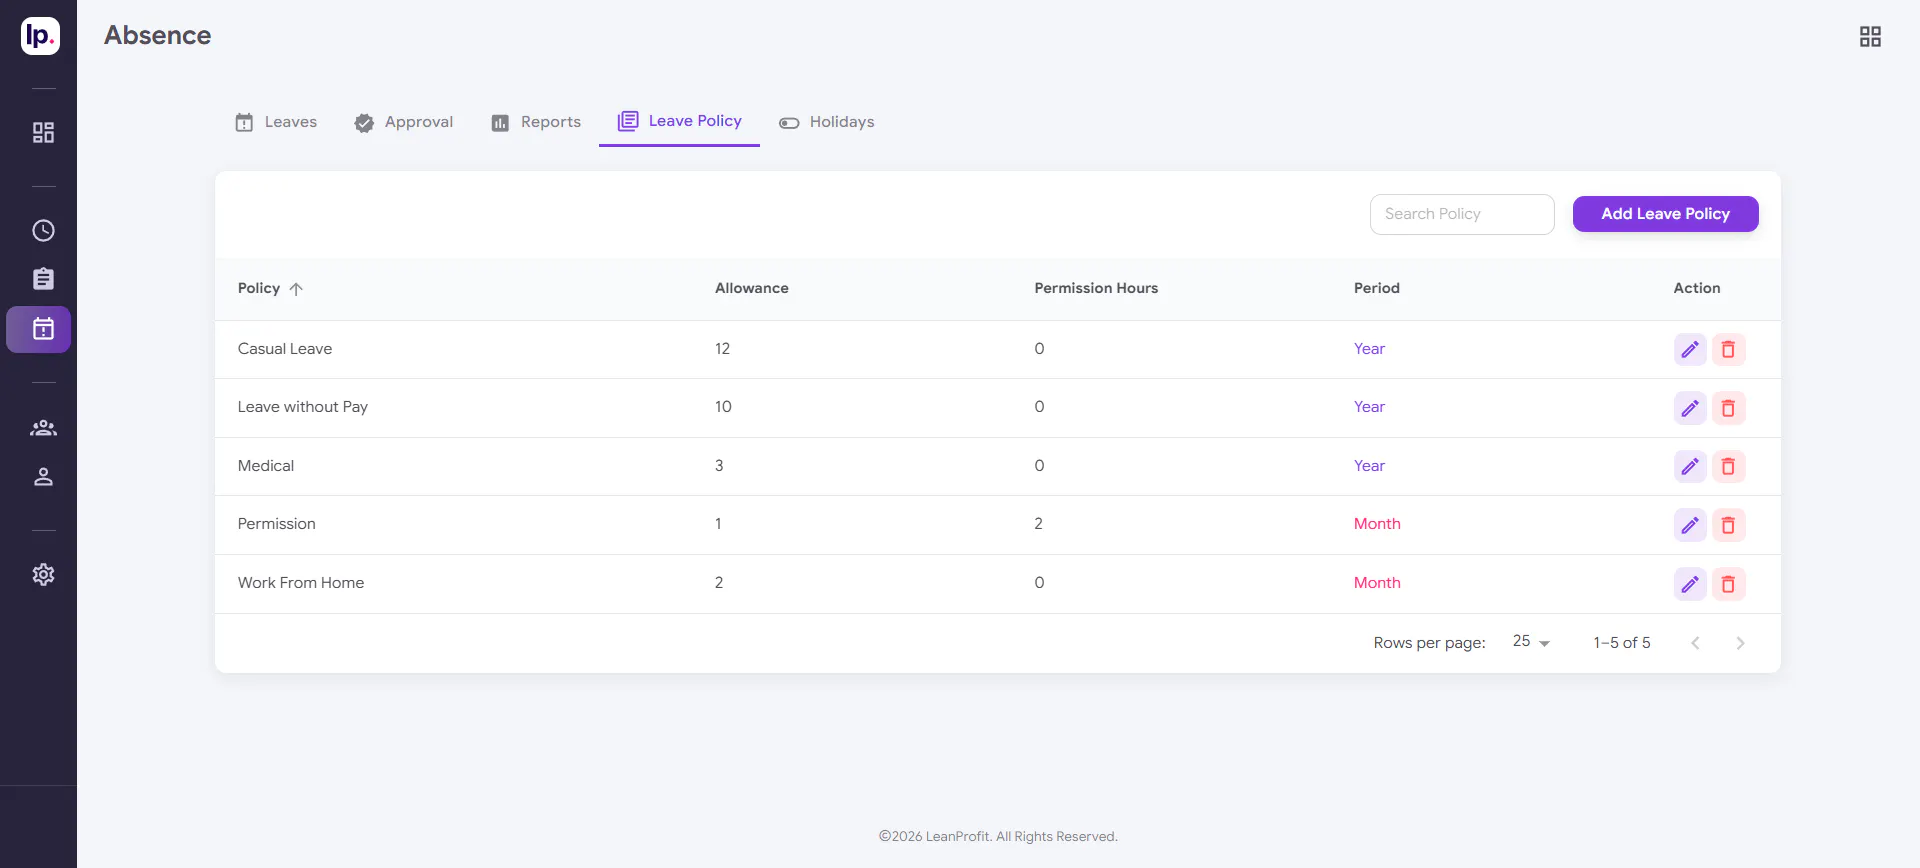Open the settings gear in sidebar
The height and width of the screenshot is (868, 1920).
43,574
